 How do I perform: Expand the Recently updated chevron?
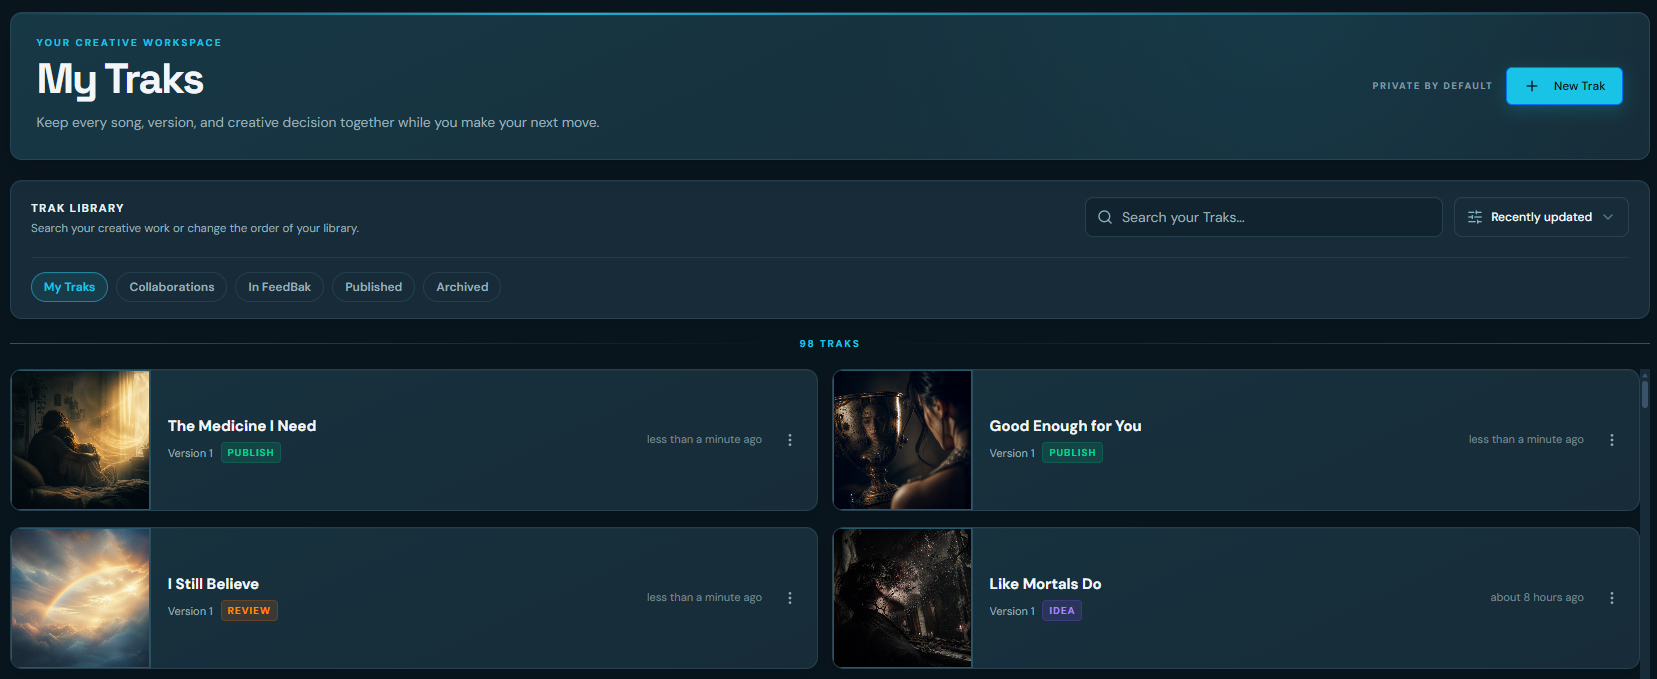1608,217
